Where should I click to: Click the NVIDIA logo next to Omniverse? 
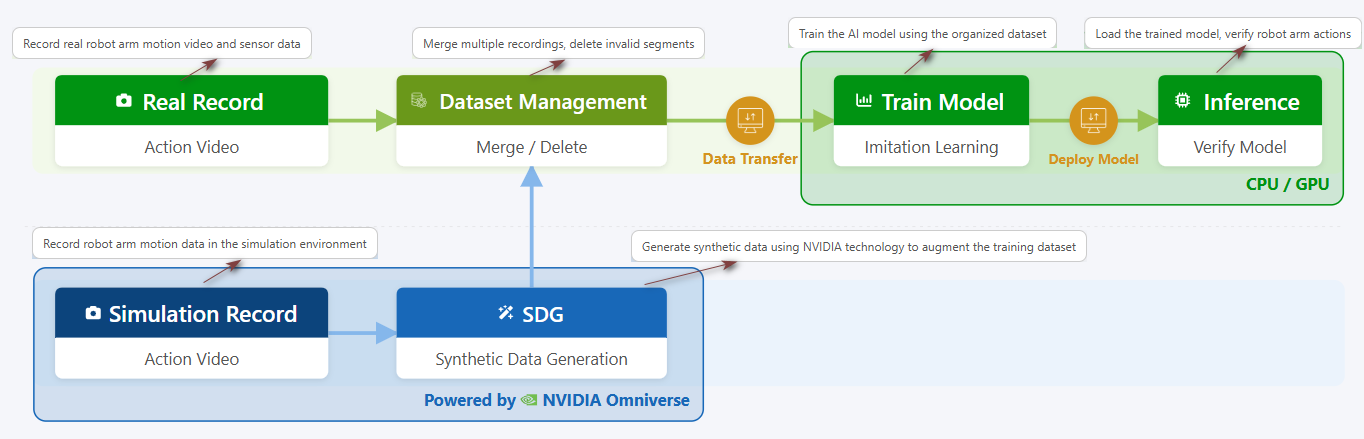pyautogui.click(x=529, y=400)
